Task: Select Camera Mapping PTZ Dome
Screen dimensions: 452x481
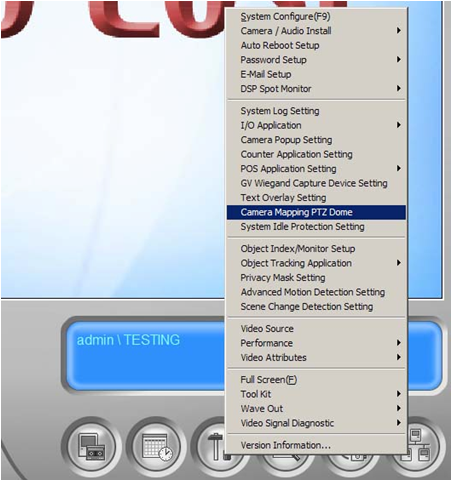Action: pos(316,212)
